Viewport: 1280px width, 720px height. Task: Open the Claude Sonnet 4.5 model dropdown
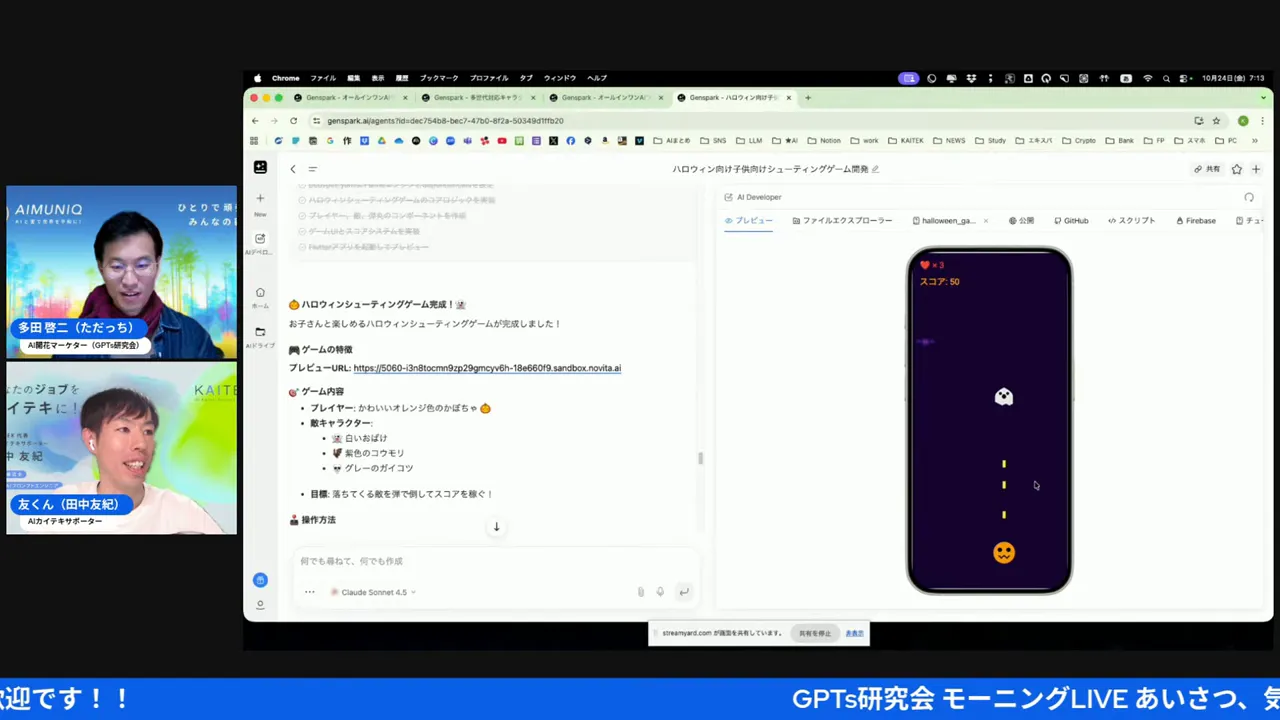(373, 592)
